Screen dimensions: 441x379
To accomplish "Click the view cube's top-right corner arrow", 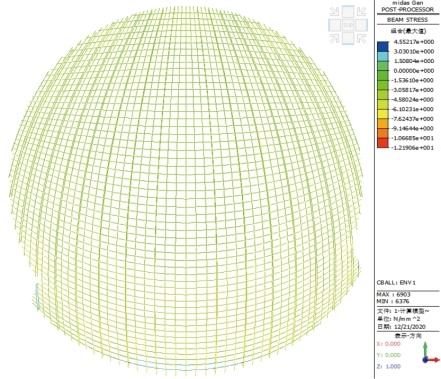I will click(x=361, y=12).
